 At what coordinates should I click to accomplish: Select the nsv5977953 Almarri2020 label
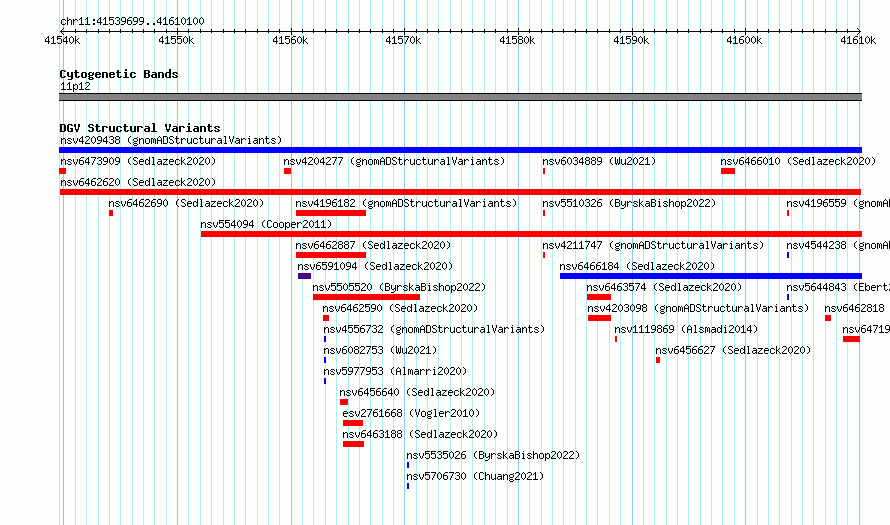395,371
